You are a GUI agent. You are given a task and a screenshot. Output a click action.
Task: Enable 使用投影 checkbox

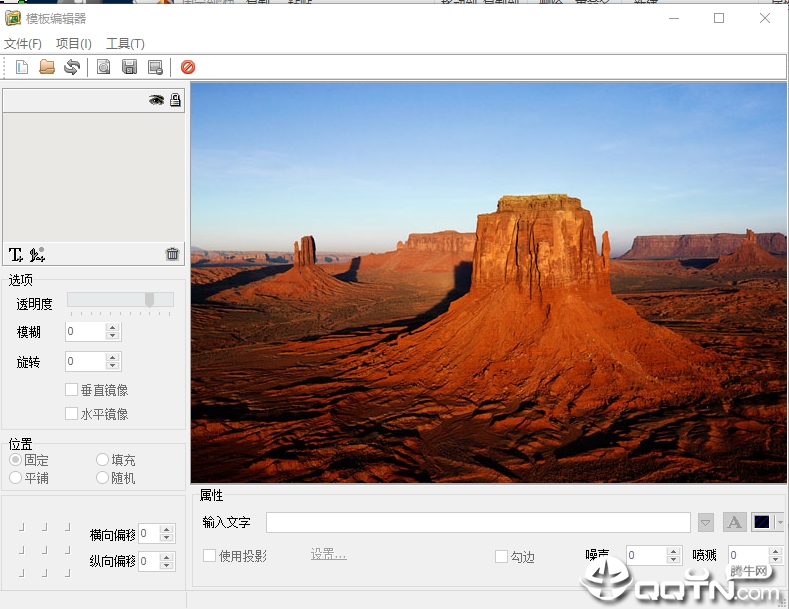pos(209,556)
